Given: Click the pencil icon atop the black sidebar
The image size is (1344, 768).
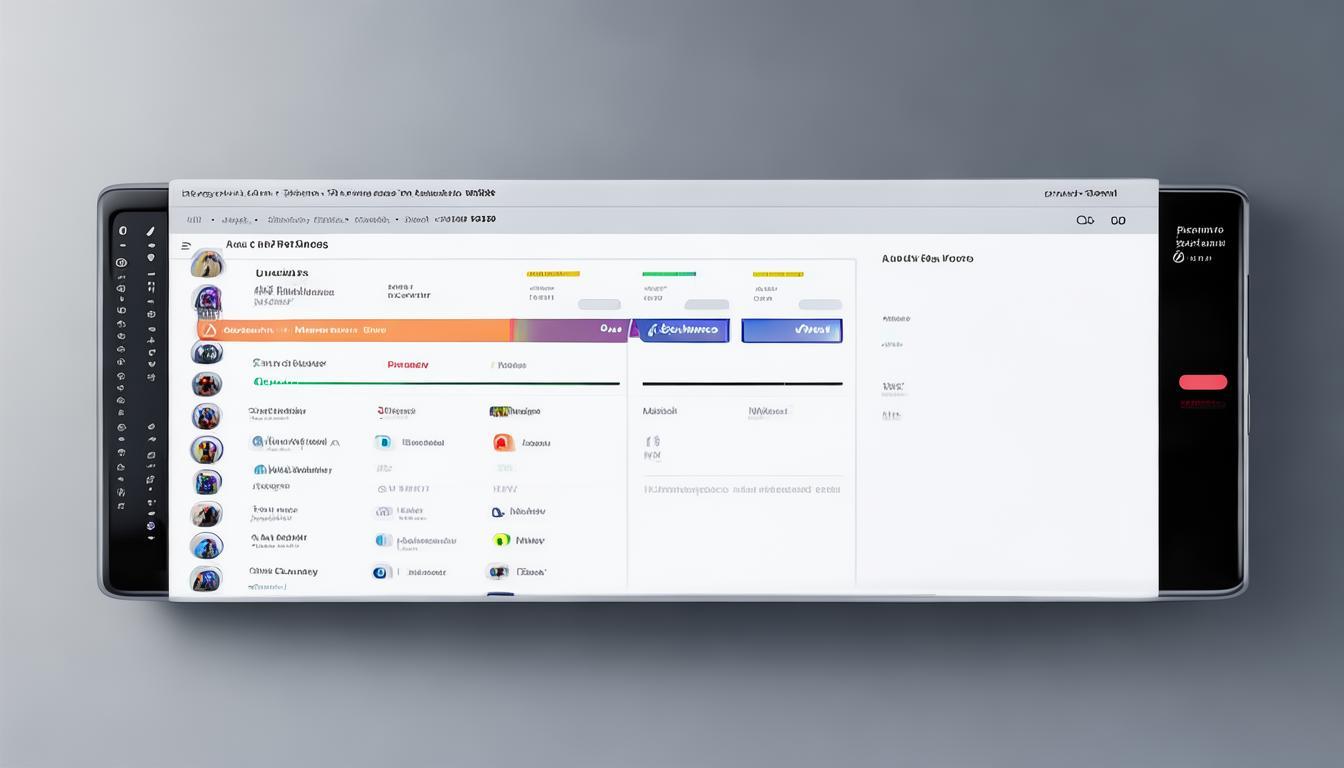Looking at the screenshot, I should pos(150,231).
